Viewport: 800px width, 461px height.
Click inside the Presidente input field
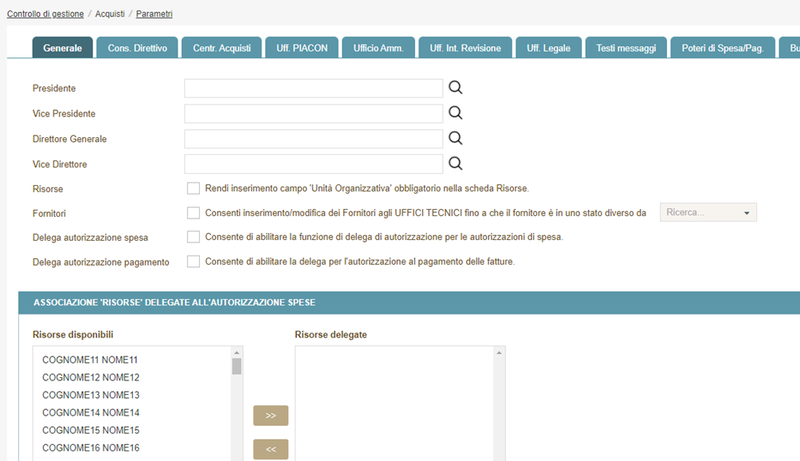(x=313, y=88)
